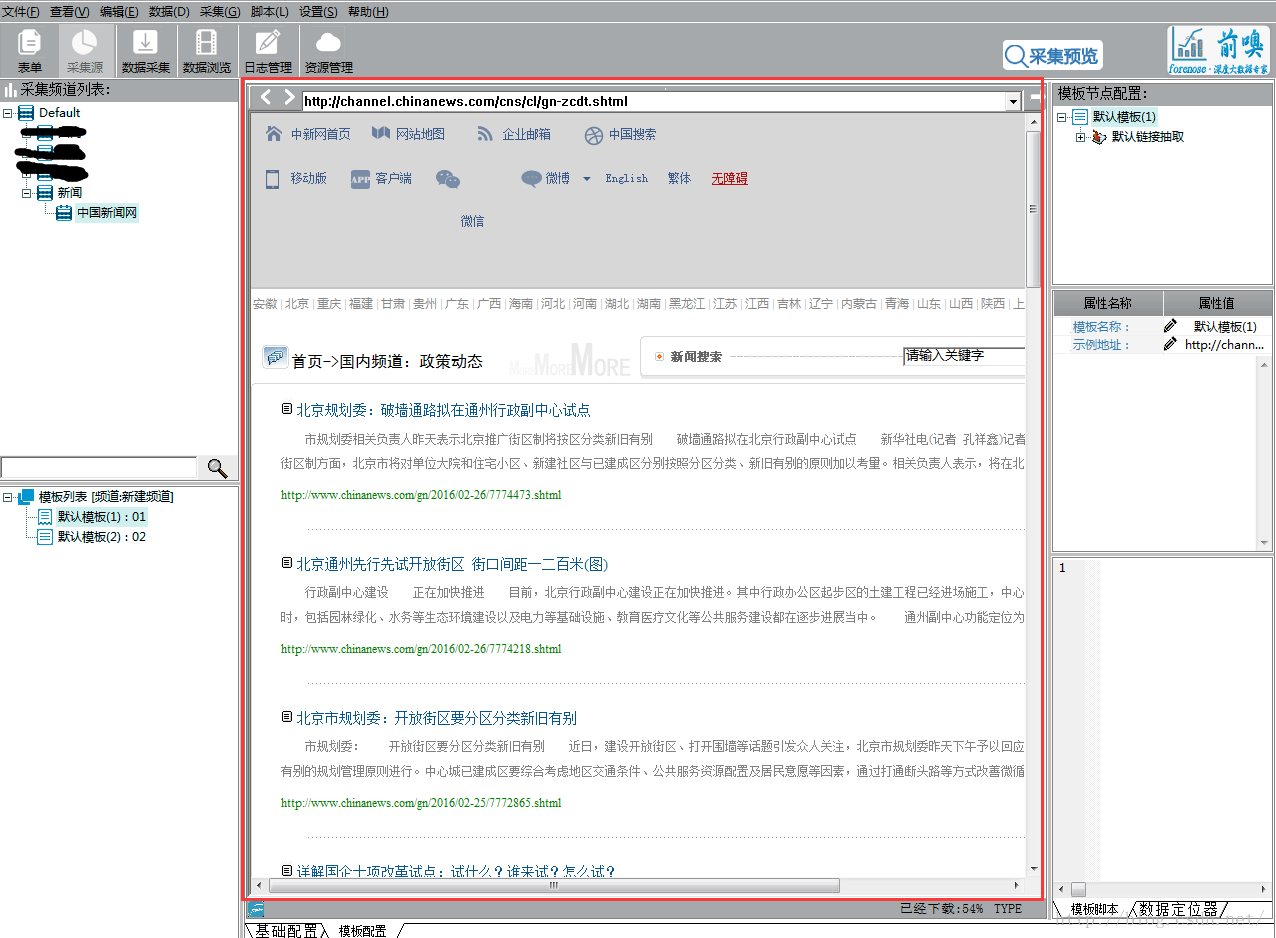Open the 帮助(H) menu
This screenshot has height=938, width=1276.
pos(368,11)
